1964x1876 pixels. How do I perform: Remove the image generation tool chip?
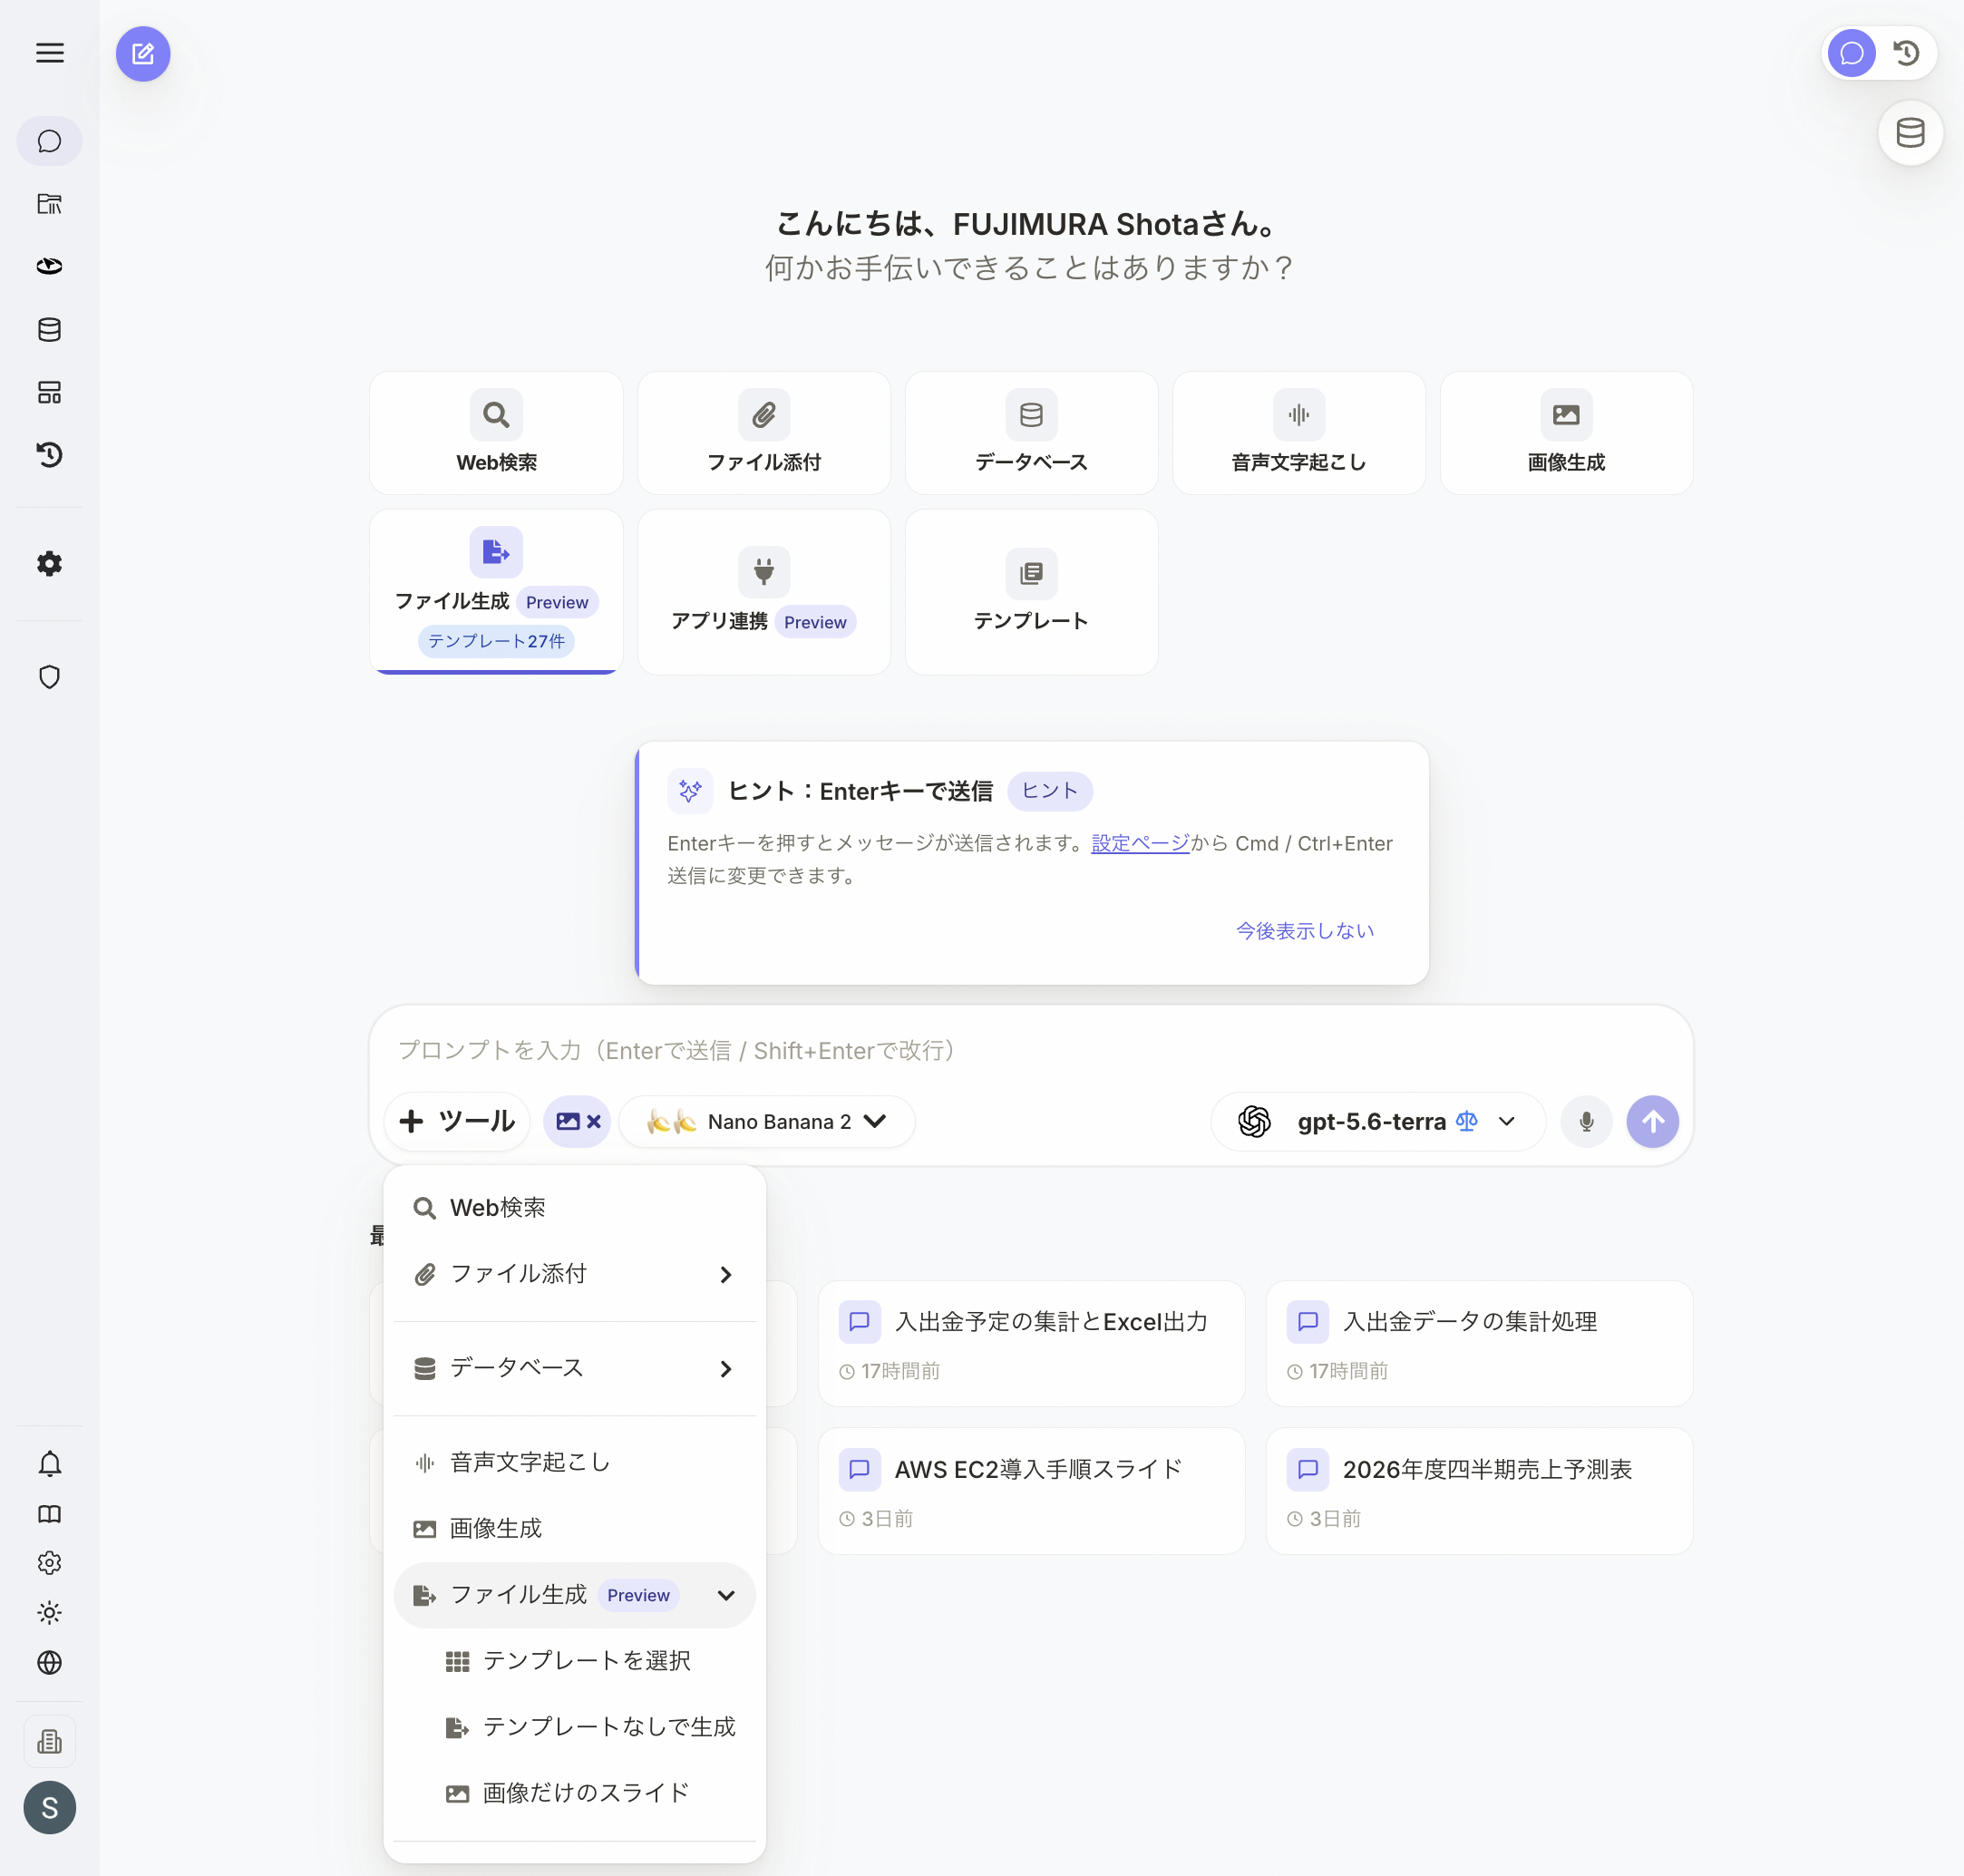pyautogui.click(x=594, y=1121)
